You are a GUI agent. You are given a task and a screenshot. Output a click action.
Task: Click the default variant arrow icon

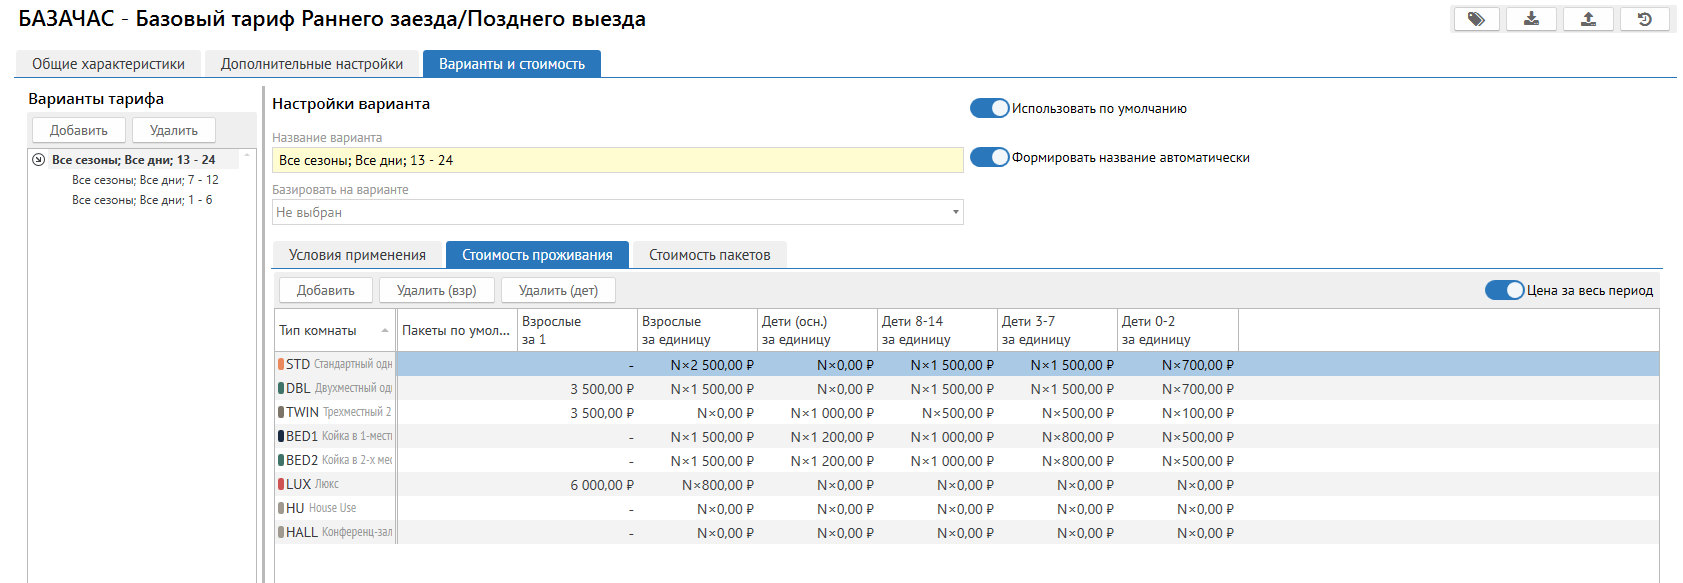tap(39, 160)
